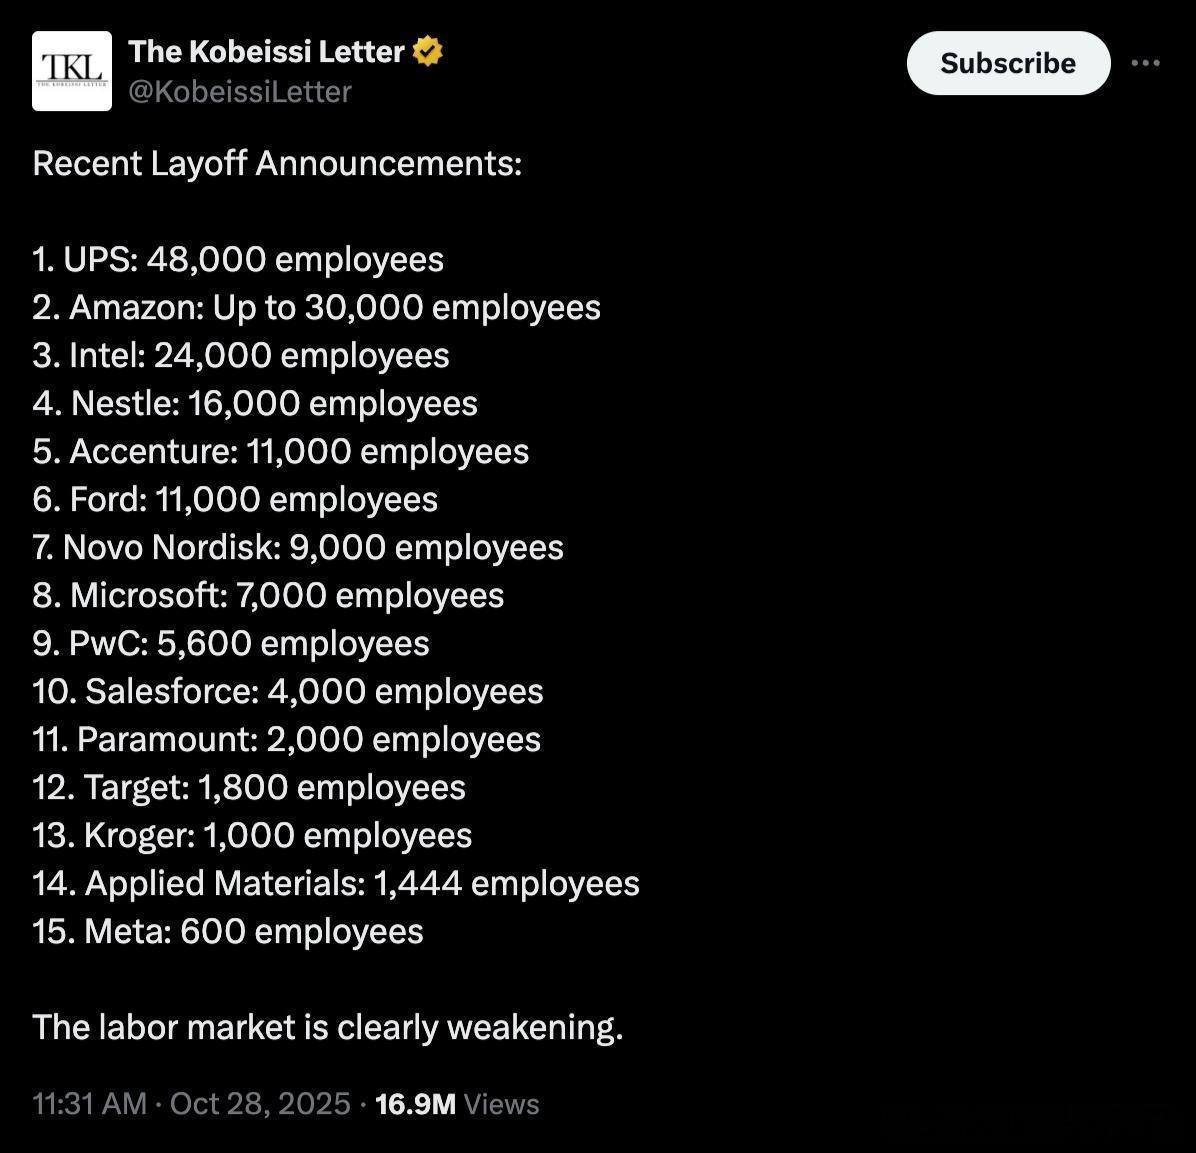This screenshot has width=1196, height=1153.
Task: Click the gold verified badge
Action: [x=427, y=51]
